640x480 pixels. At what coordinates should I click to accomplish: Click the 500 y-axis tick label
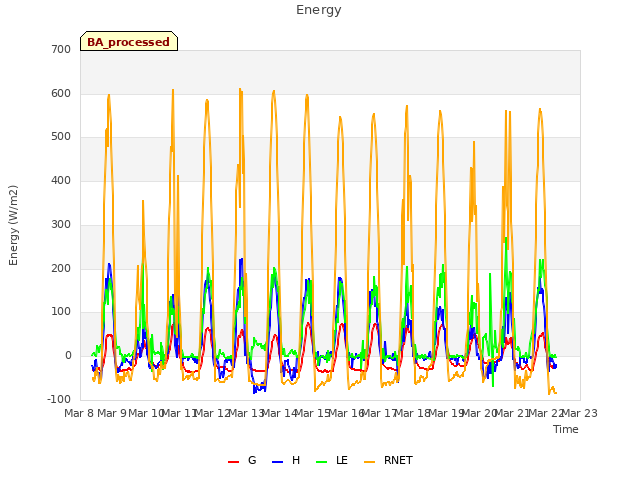coord(61,137)
